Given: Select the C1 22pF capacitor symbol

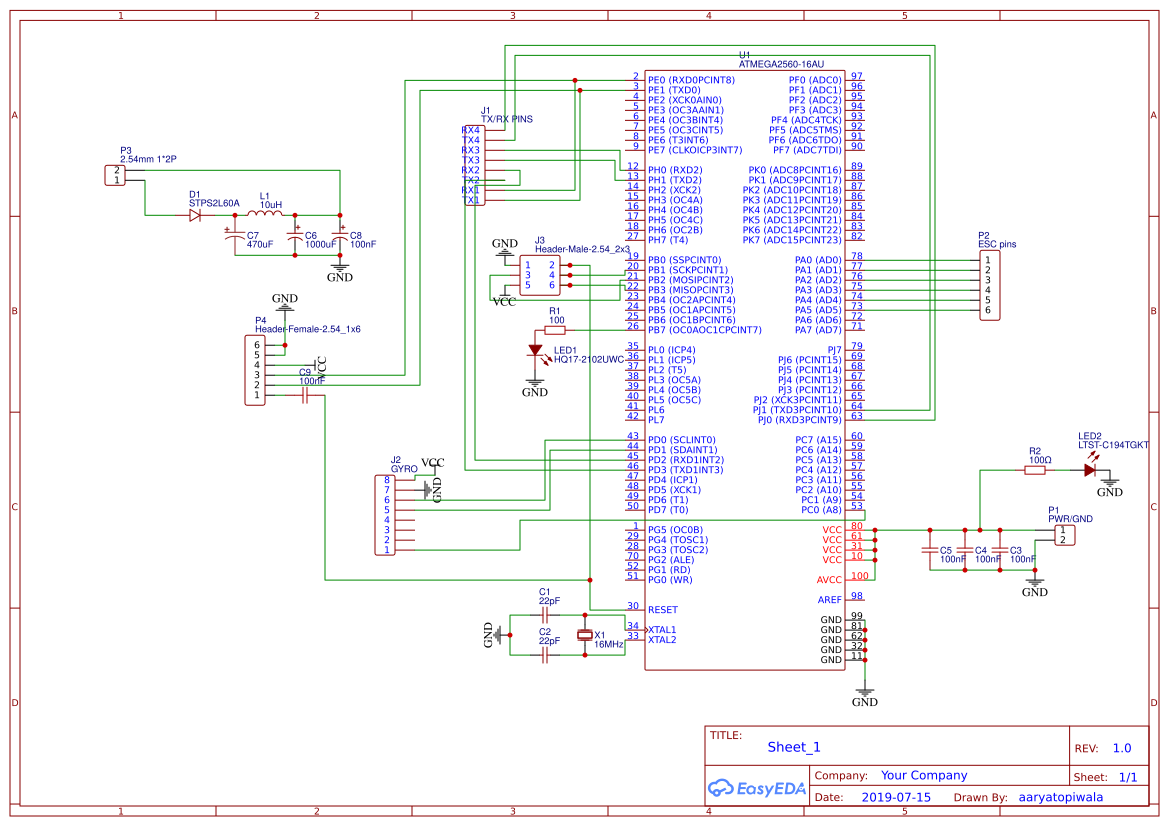Looking at the screenshot, I should click(544, 616).
